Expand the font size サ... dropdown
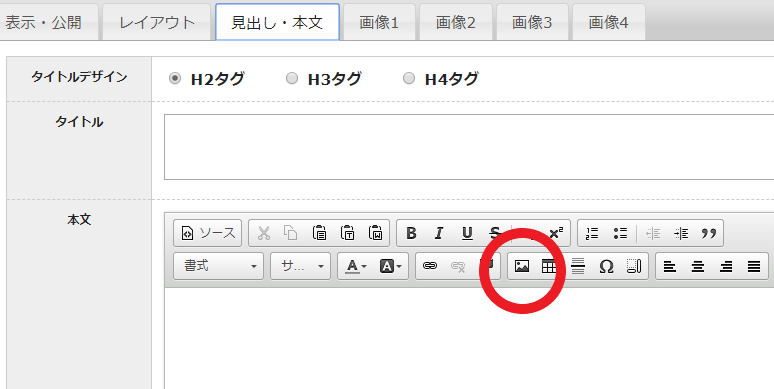This screenshot has height=389, width=774. tap(300, 266)
